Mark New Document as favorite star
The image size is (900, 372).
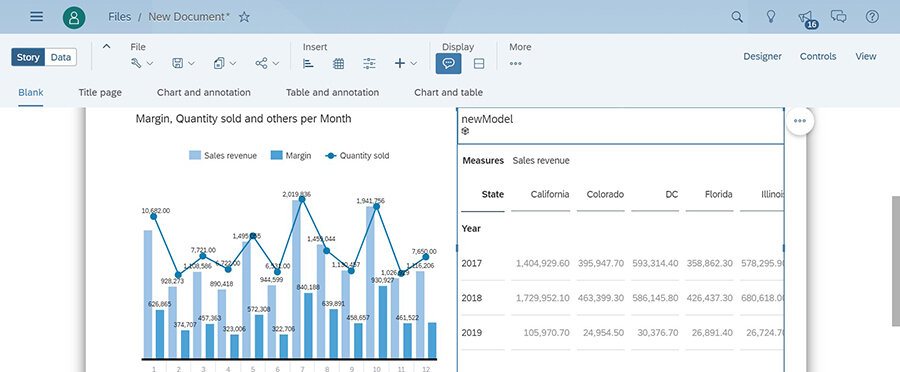[x=244, y=17]
